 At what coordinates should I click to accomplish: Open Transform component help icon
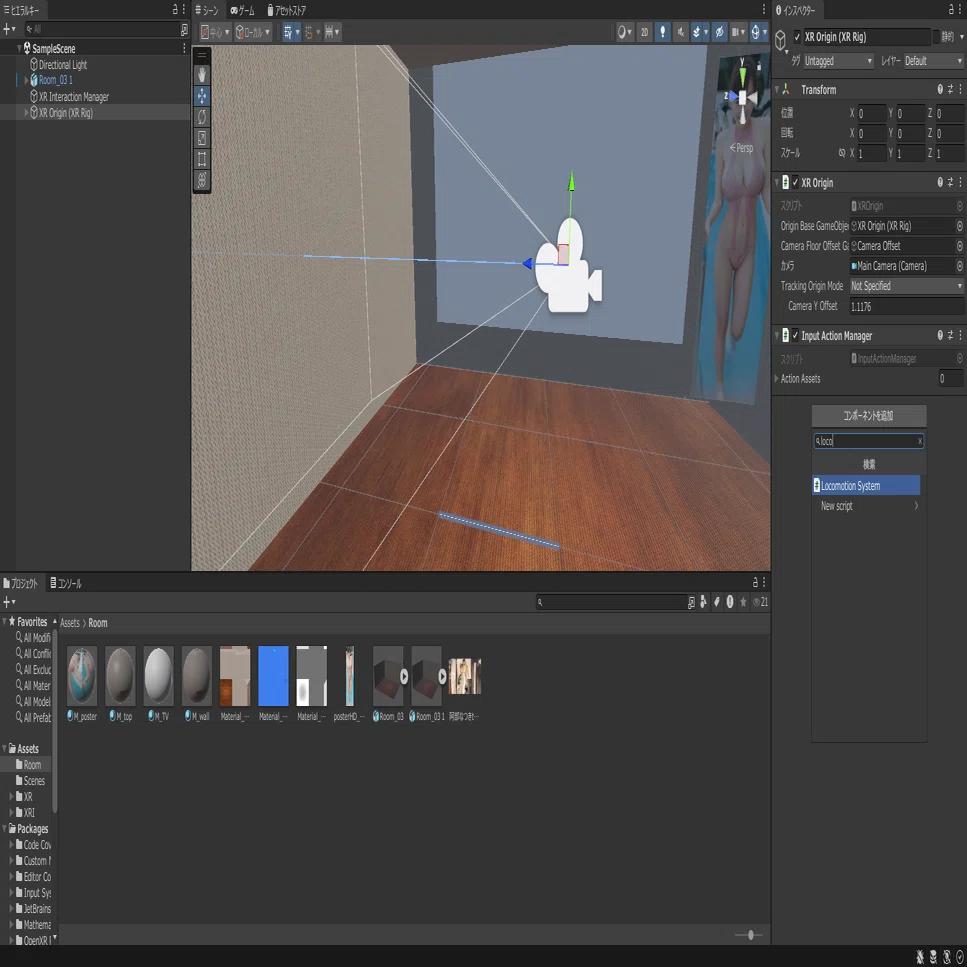point(940,90)
